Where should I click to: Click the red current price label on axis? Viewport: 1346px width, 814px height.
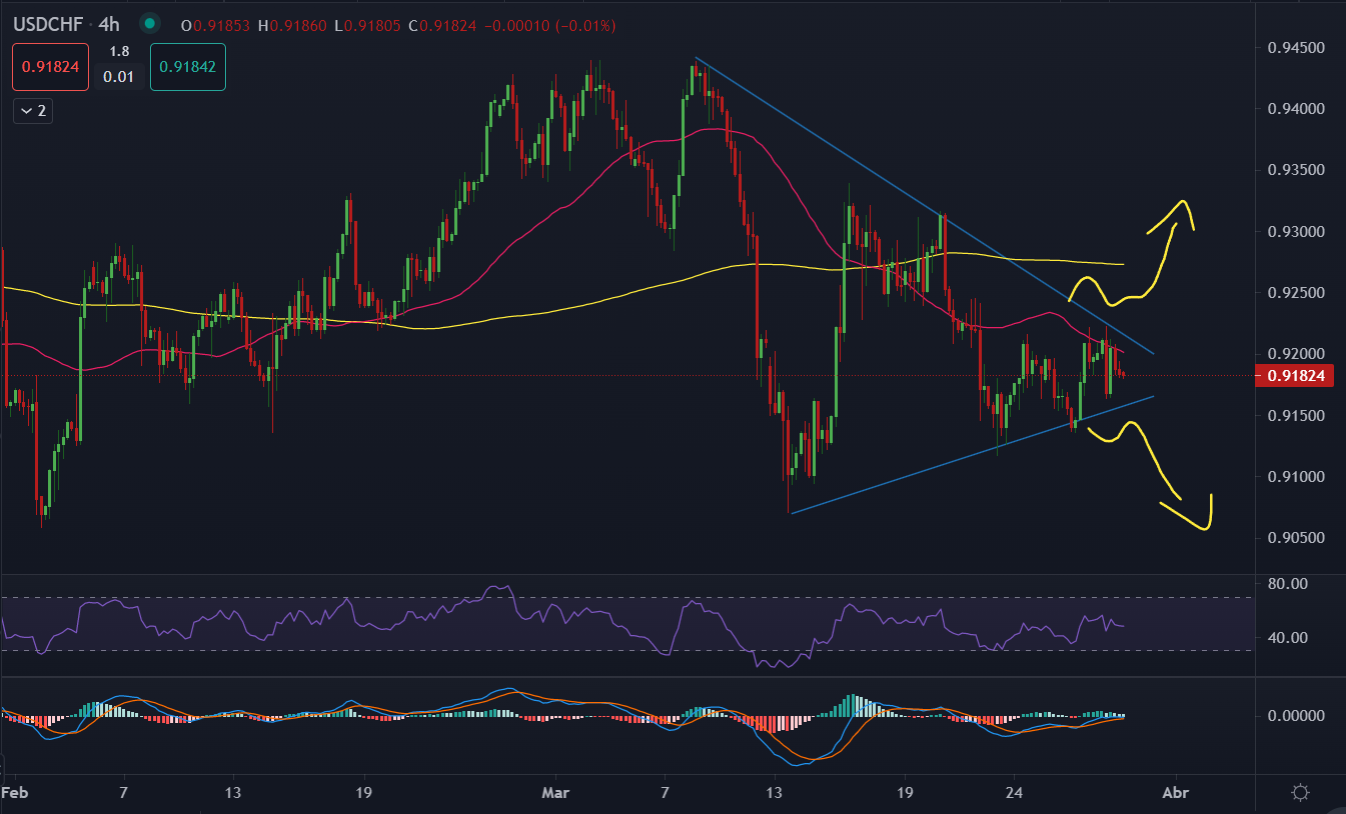pyautogui.click(x=1295, y=376)
